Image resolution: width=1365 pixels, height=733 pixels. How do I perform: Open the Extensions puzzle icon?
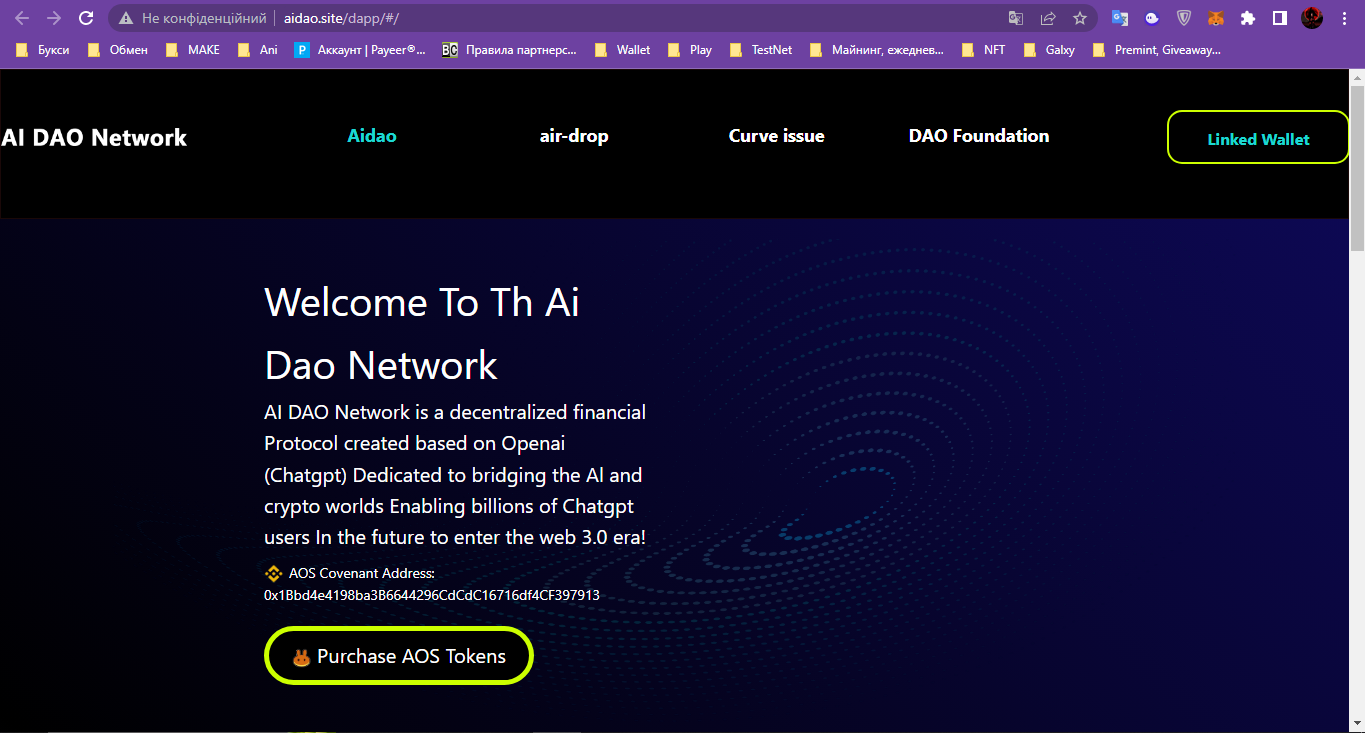tap(1247, 18)
